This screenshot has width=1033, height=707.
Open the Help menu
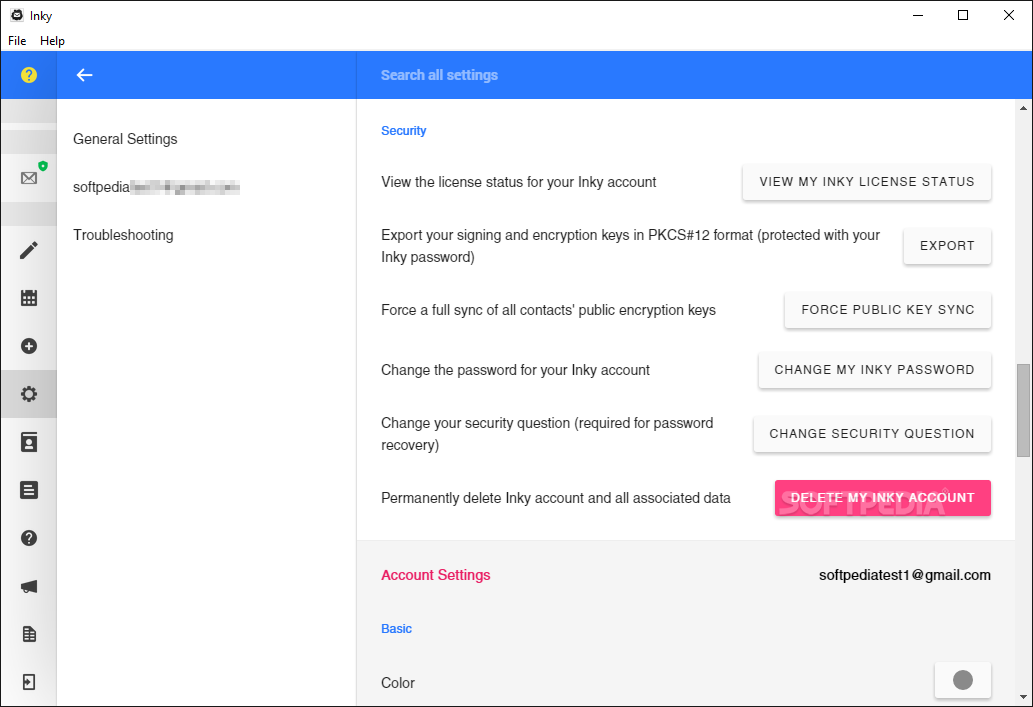53,41
